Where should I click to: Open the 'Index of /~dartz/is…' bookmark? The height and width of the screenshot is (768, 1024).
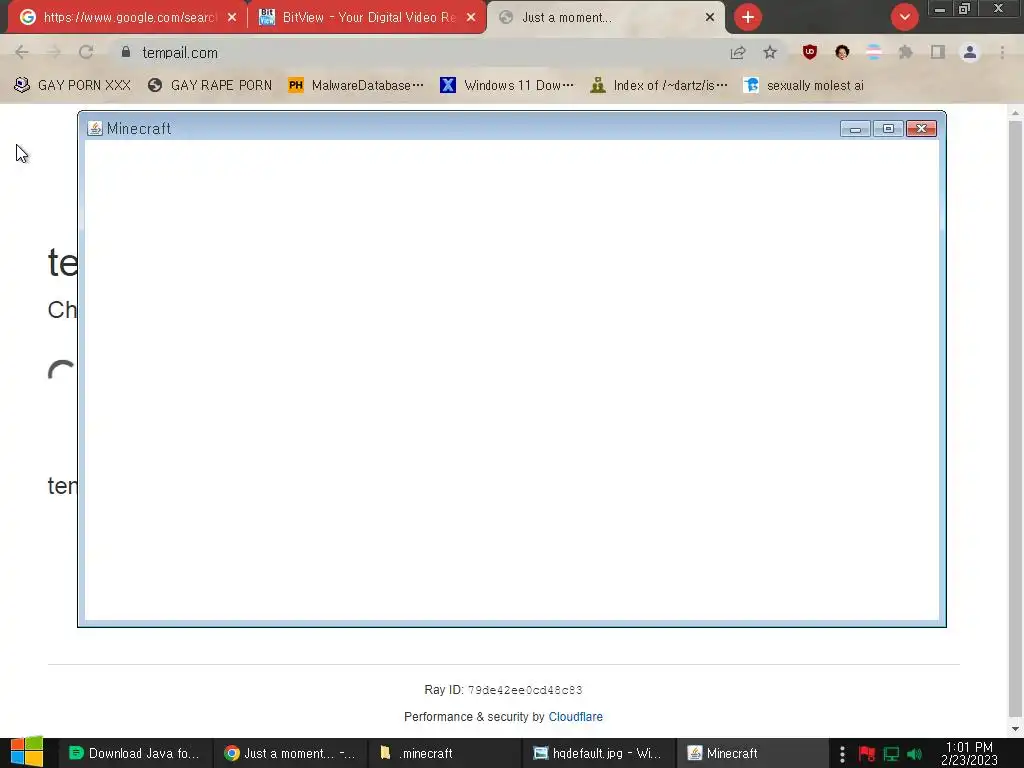[658, 86]
